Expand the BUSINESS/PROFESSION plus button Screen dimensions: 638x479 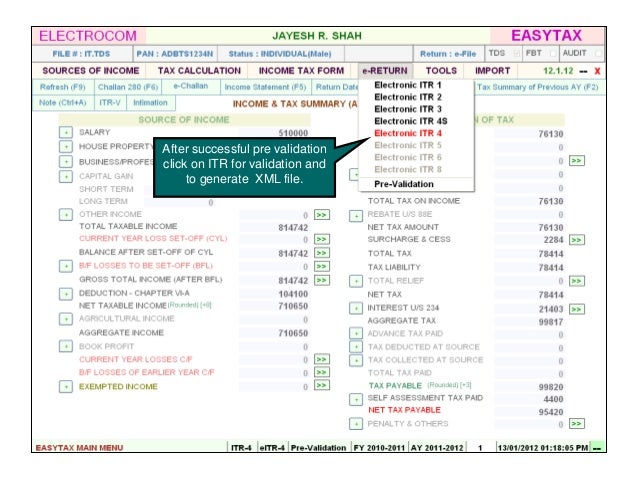tap(66, 162)
